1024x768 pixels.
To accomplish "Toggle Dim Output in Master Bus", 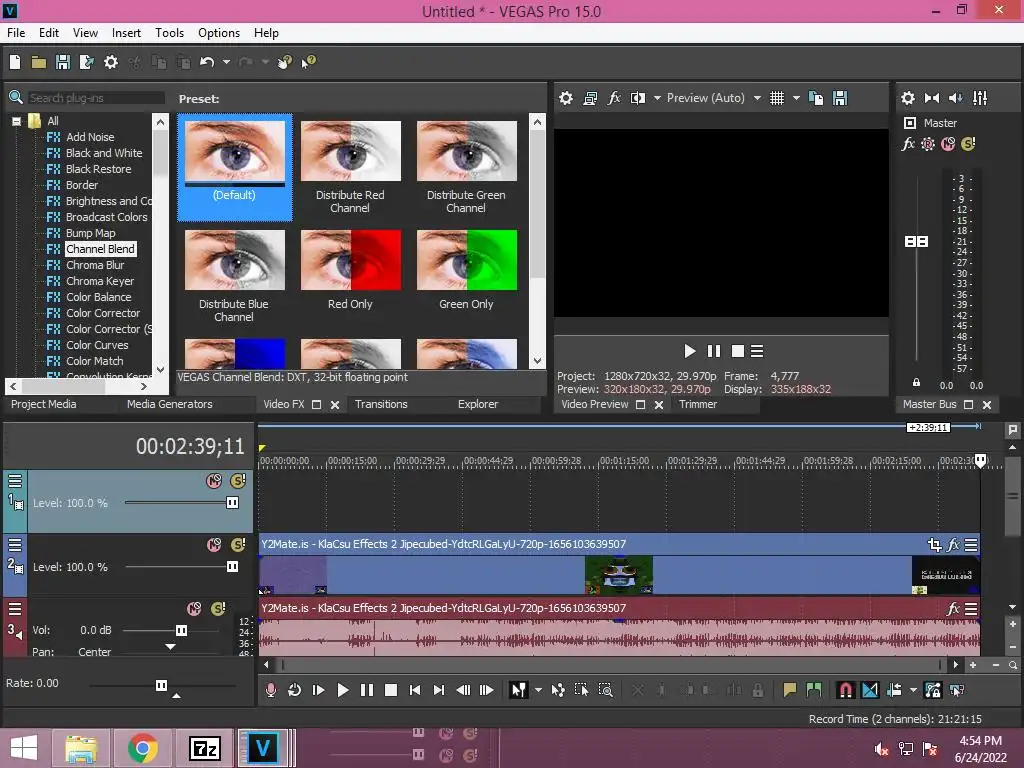I will pyautogui.click(x=955, y=98).
